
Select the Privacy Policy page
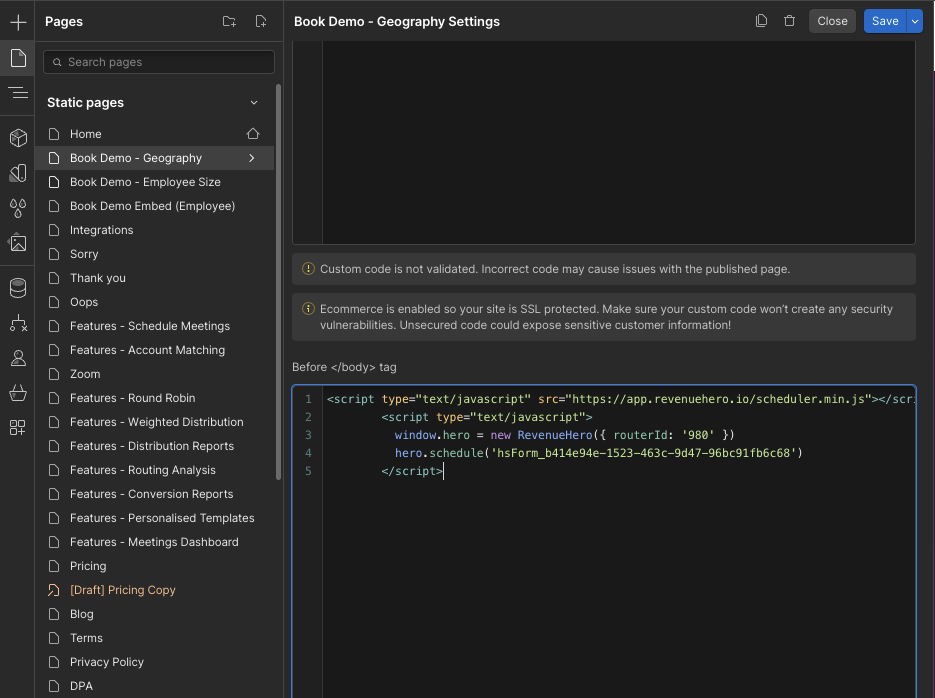[x=154, y=662]
